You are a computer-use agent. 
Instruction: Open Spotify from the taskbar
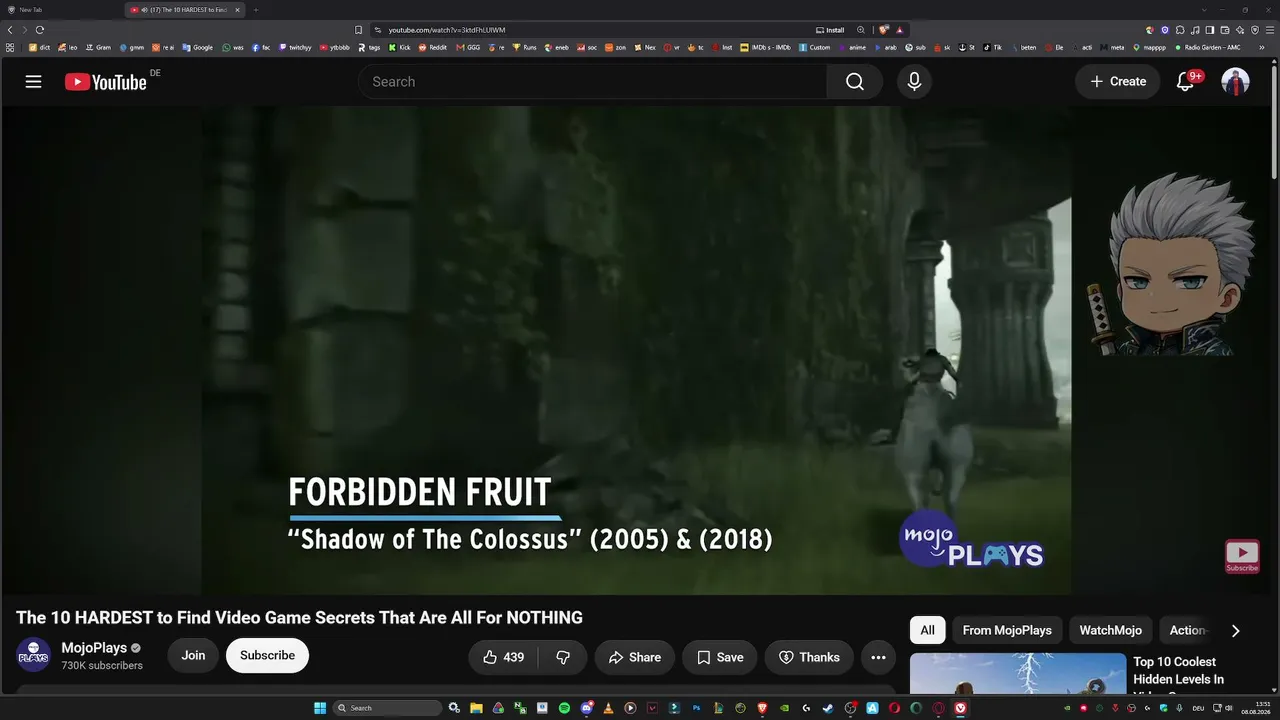[564, 708]
